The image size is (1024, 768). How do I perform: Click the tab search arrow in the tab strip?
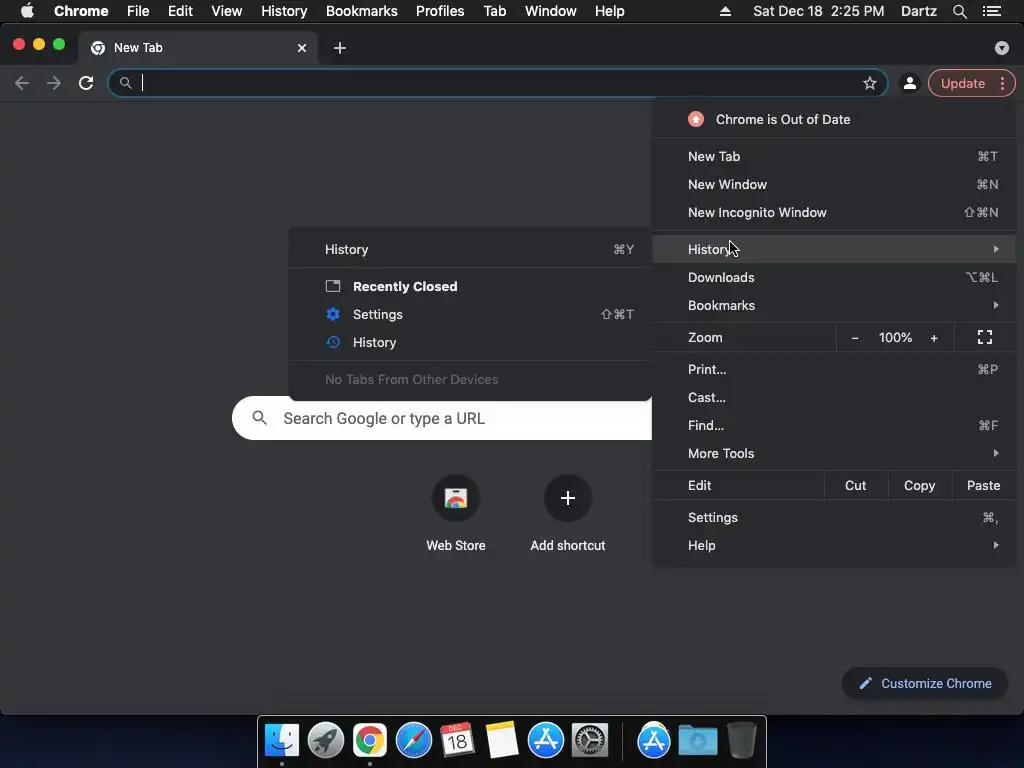[x=1002, y=48]
